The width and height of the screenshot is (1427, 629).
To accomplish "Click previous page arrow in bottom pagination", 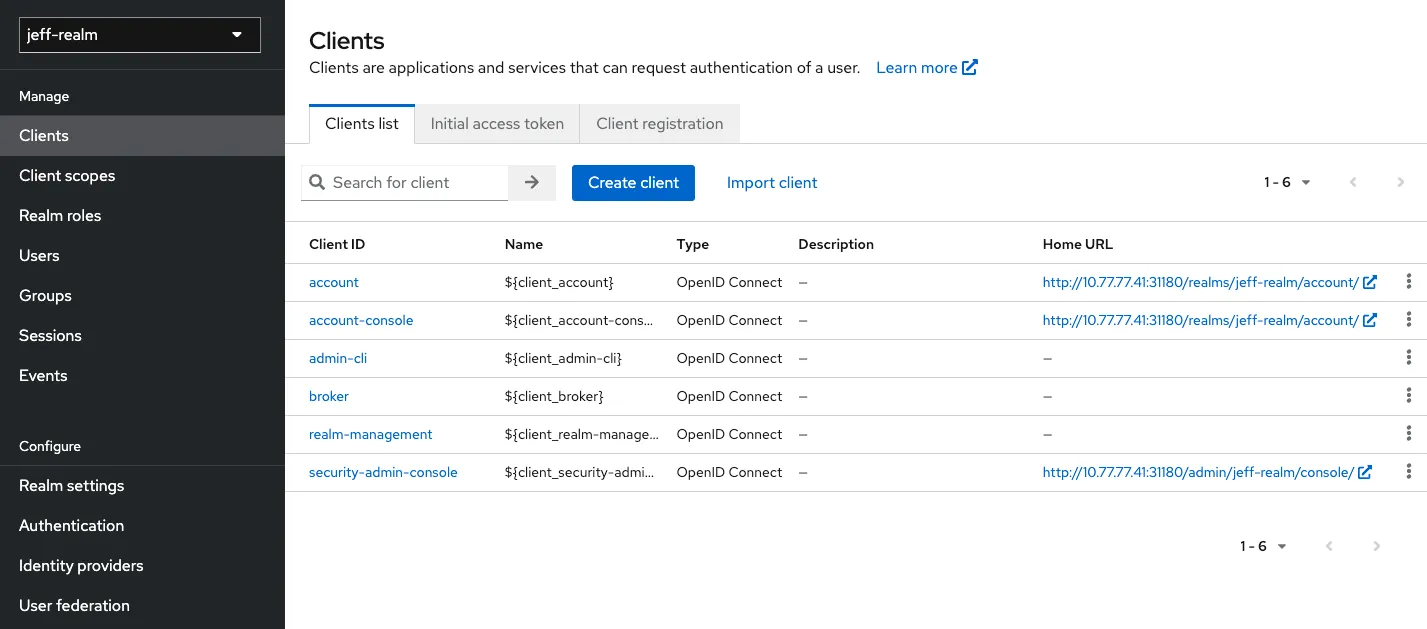I will tap(1329, 546).
